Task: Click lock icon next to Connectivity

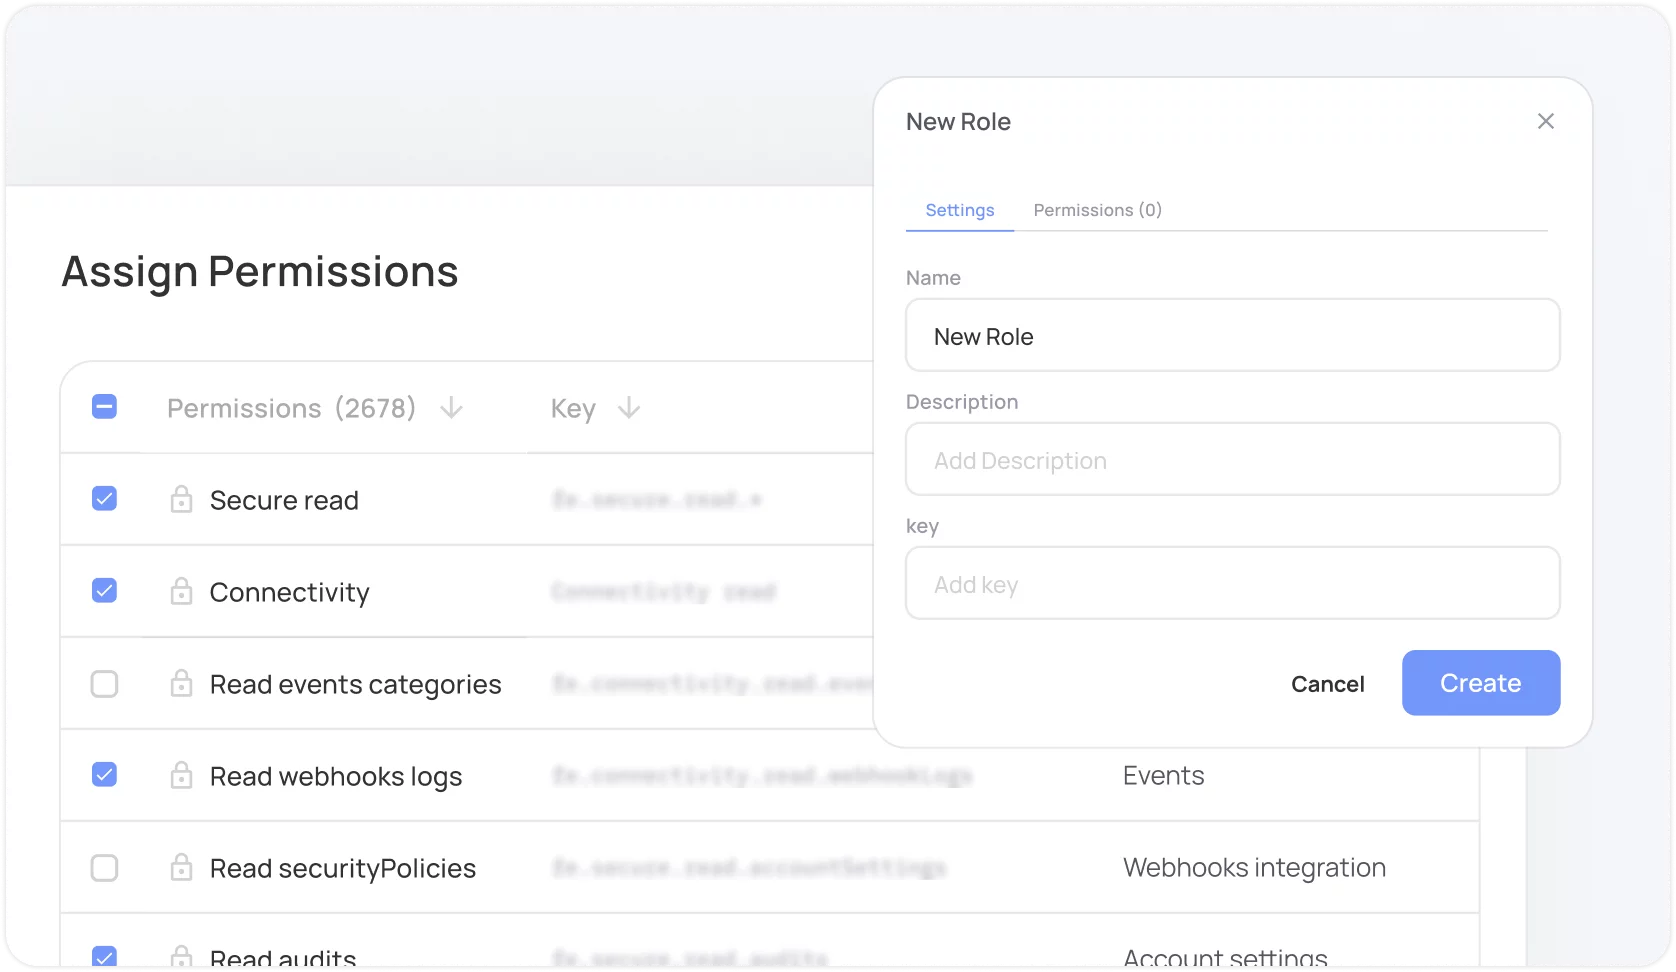Action: coord(181,591)
